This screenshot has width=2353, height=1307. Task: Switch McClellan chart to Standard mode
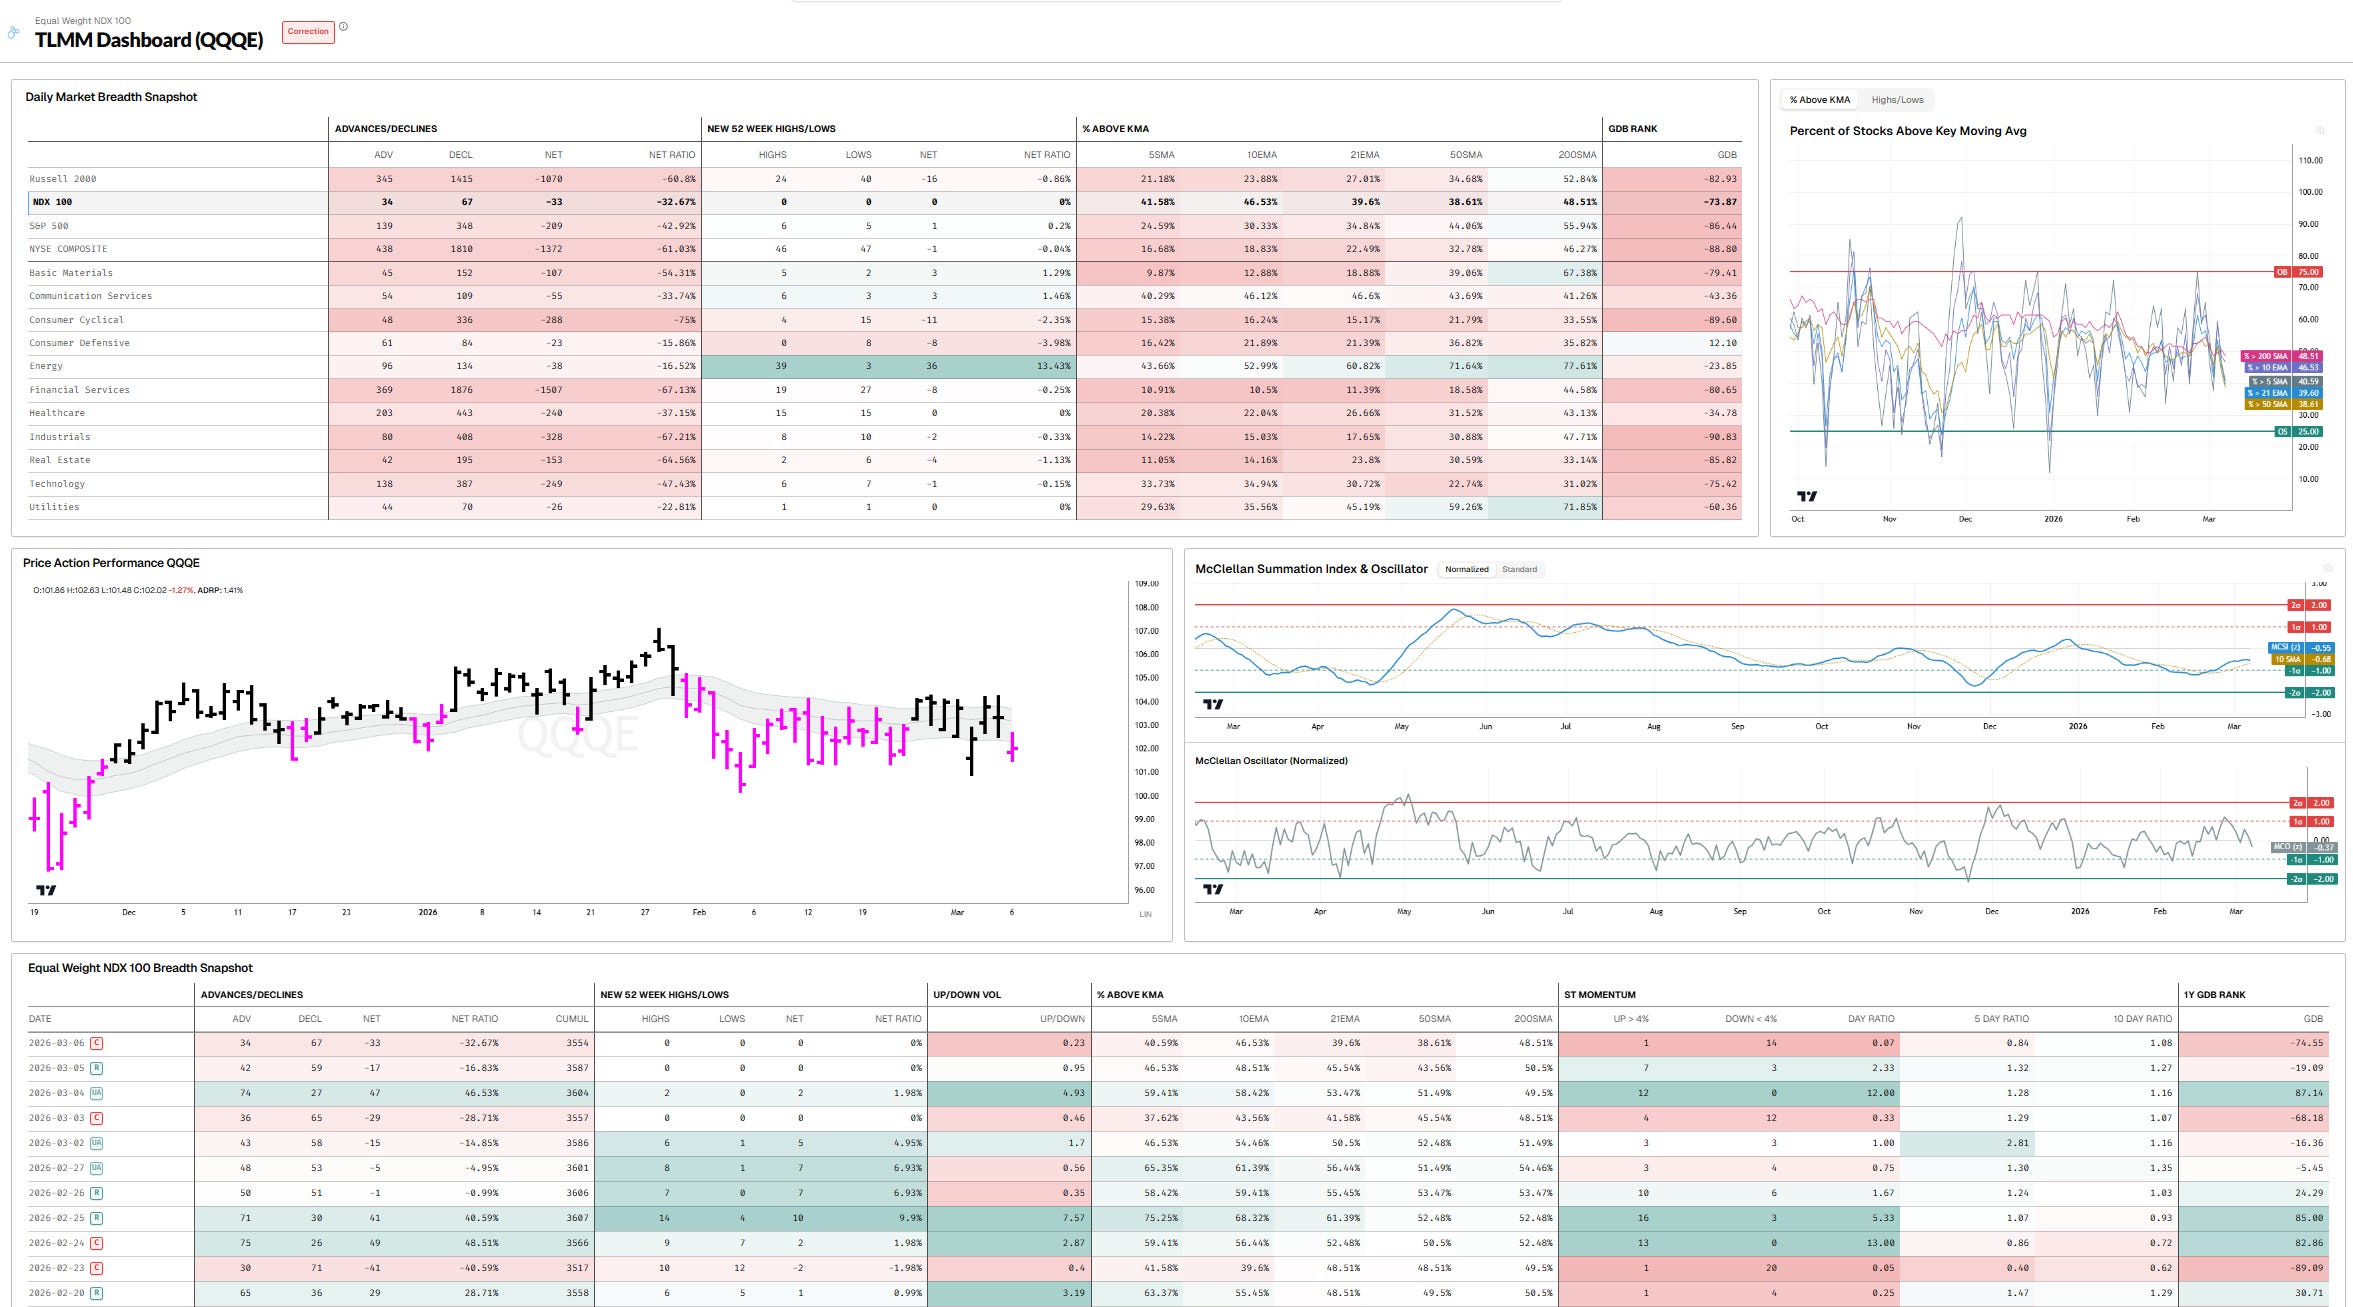point(1519,569)
